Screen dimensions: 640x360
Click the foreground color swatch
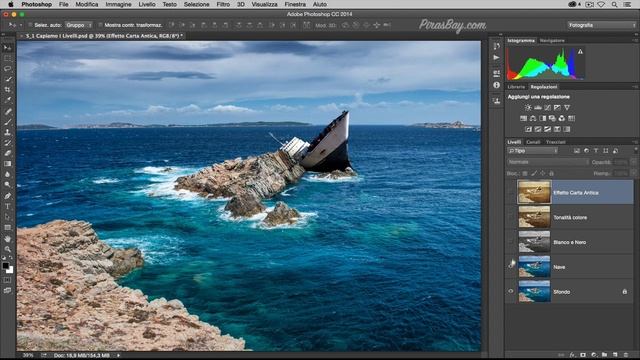[x=5, y=266]
